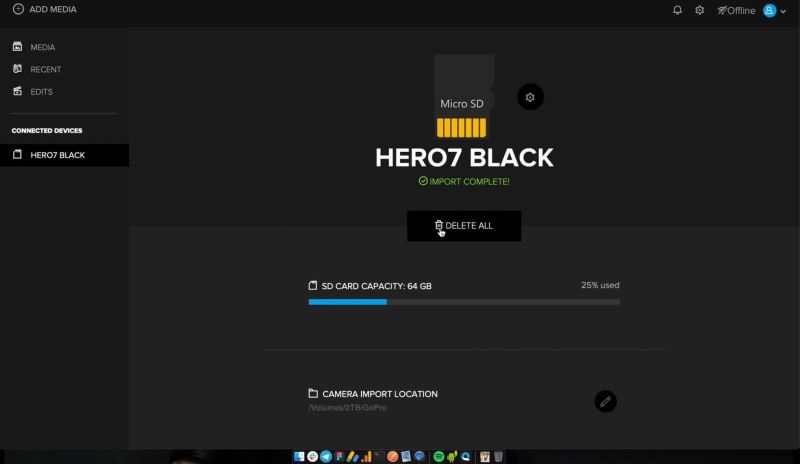800x464 pixels.
Task: Click the Delete All button
Action: (x=464, y=226)
